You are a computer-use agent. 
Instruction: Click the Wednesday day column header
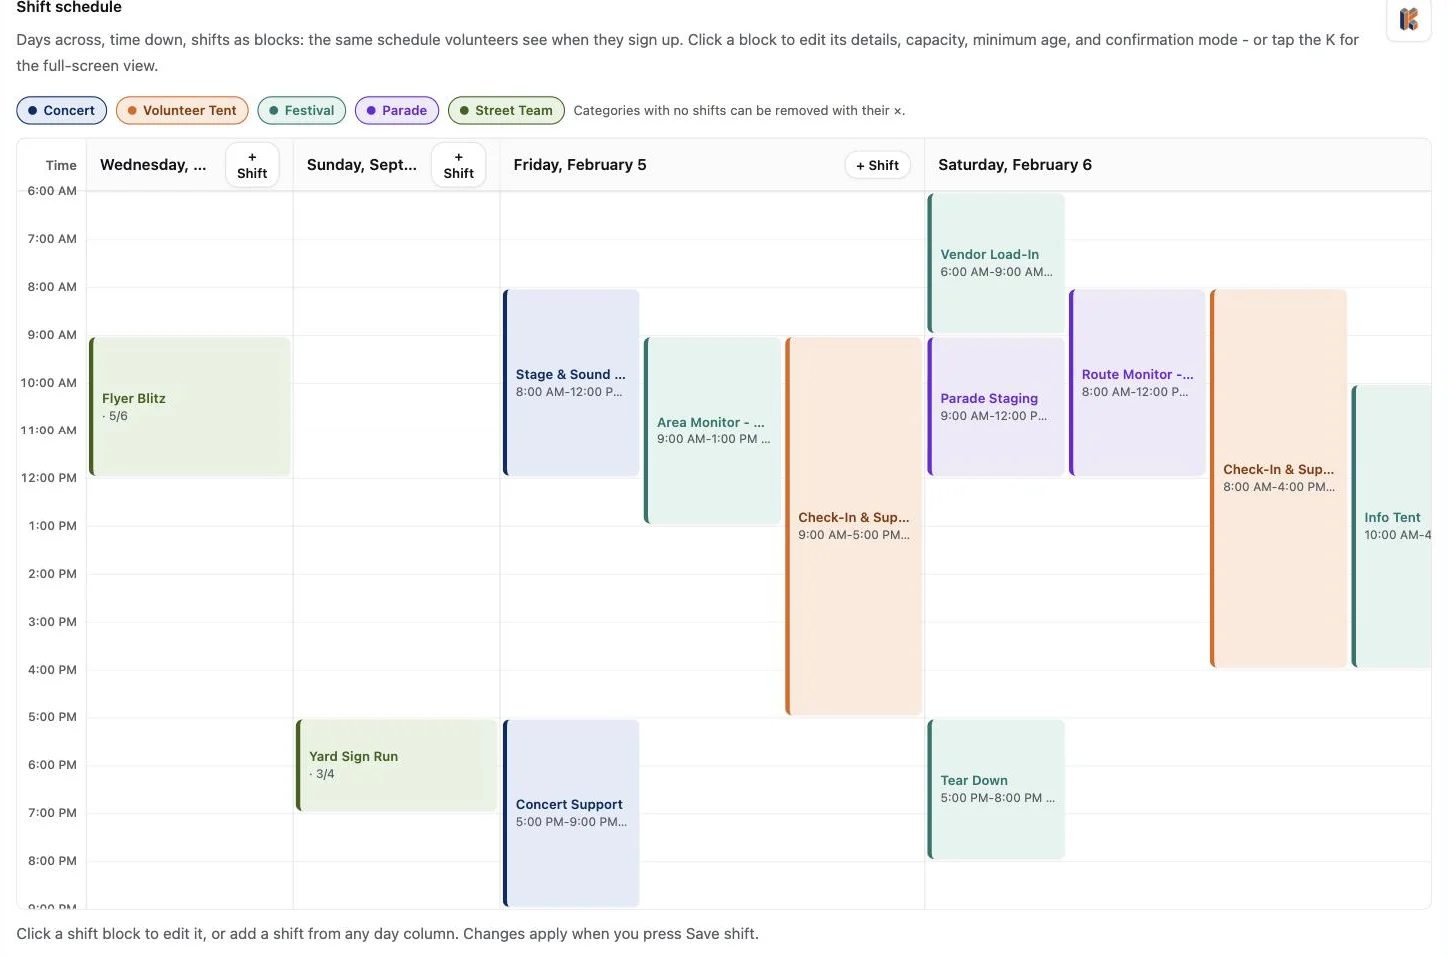(153, 165)
